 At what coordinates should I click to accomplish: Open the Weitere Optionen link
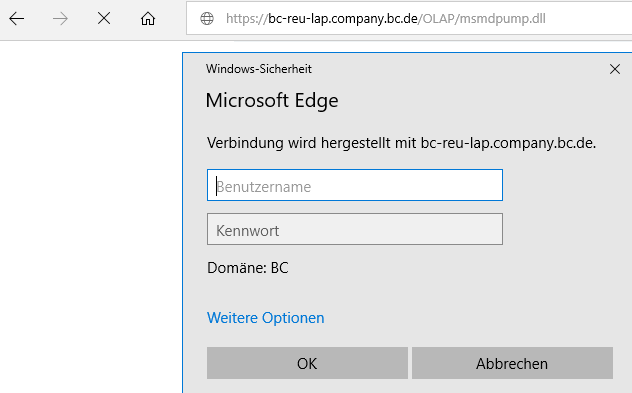[x=266, y=318]
